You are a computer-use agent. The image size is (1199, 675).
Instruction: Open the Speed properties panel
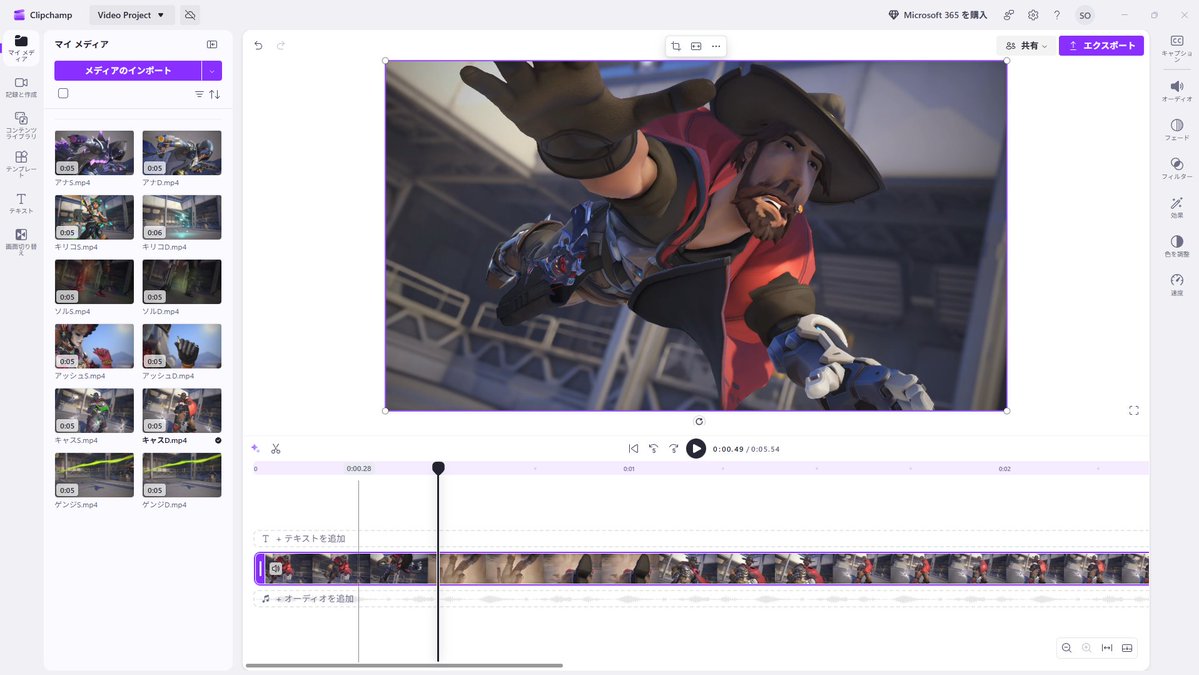(x=1177, y=284)
